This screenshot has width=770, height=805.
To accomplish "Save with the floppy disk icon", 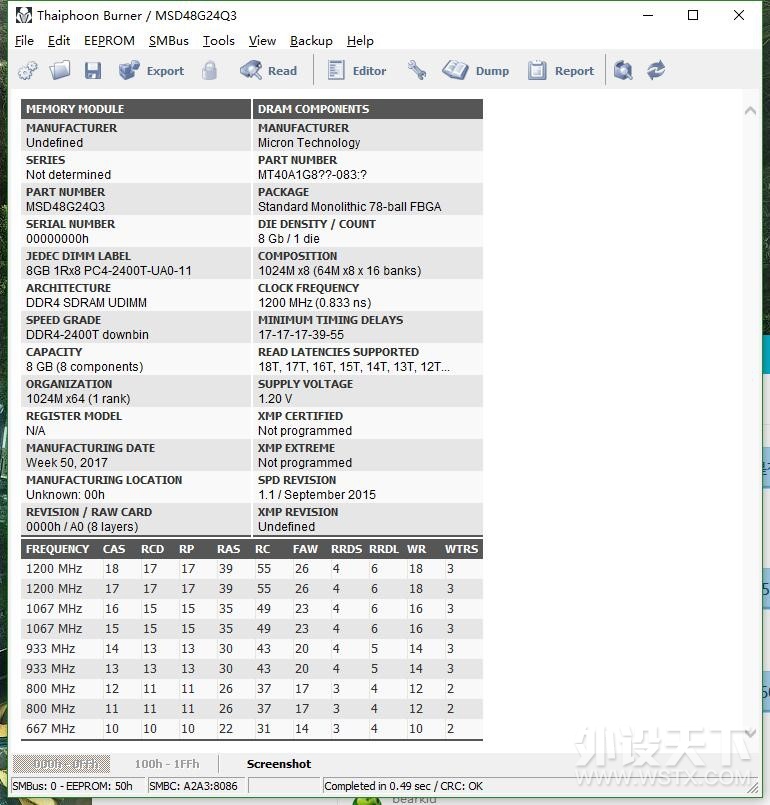I will point(92,70).
